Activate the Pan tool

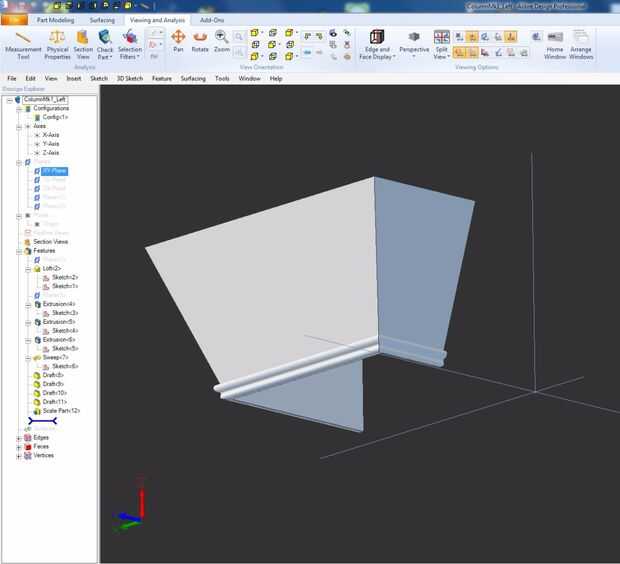[x=178, y=41]
